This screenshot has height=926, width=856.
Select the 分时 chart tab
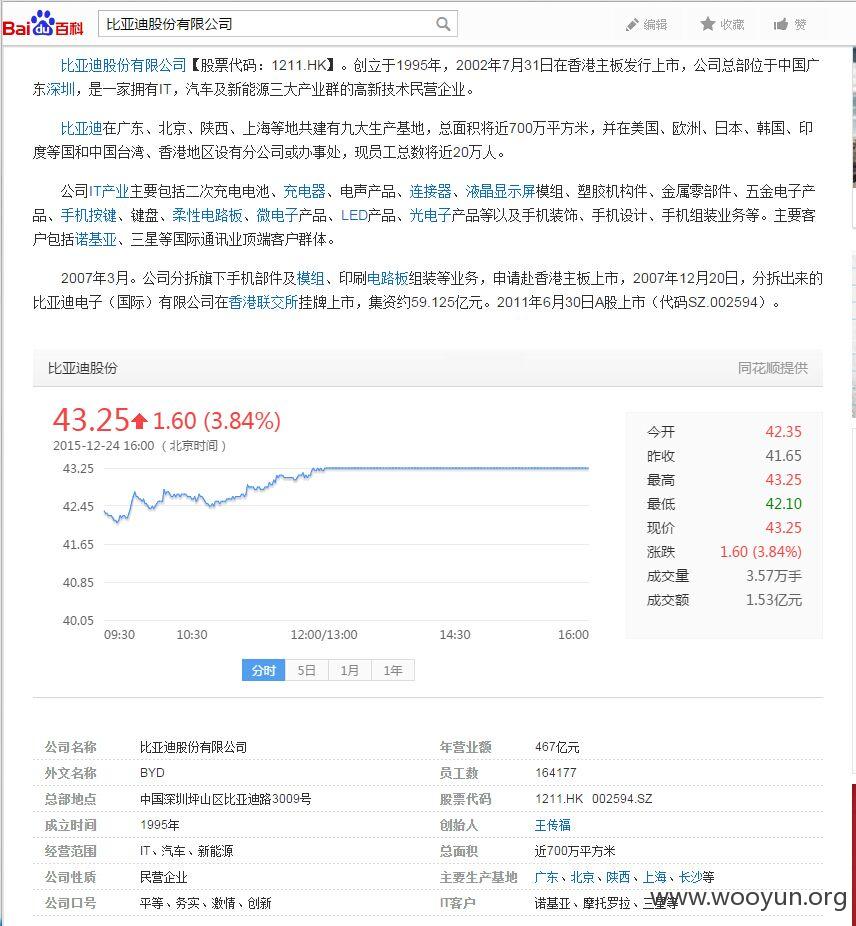[263, 670]
